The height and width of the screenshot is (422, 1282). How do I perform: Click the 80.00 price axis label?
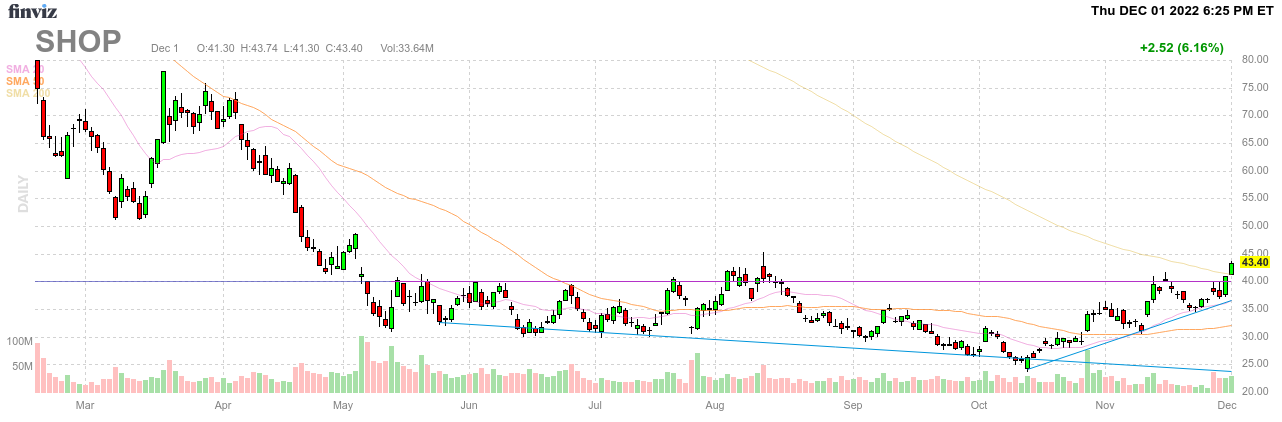click(1254, 59)
